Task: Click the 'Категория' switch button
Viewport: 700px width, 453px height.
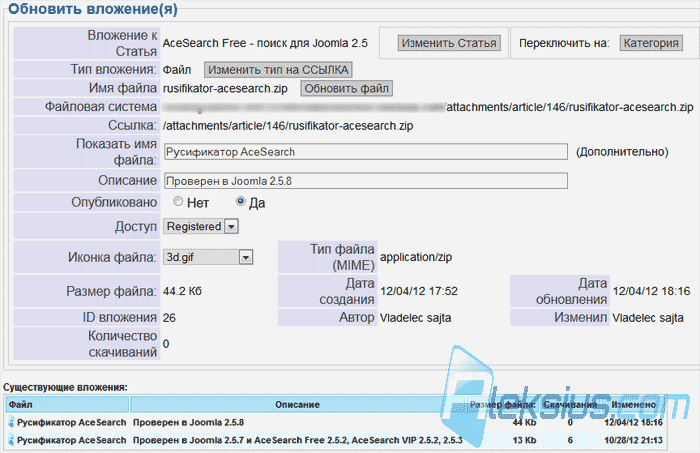Action: [x=651, y=43]
